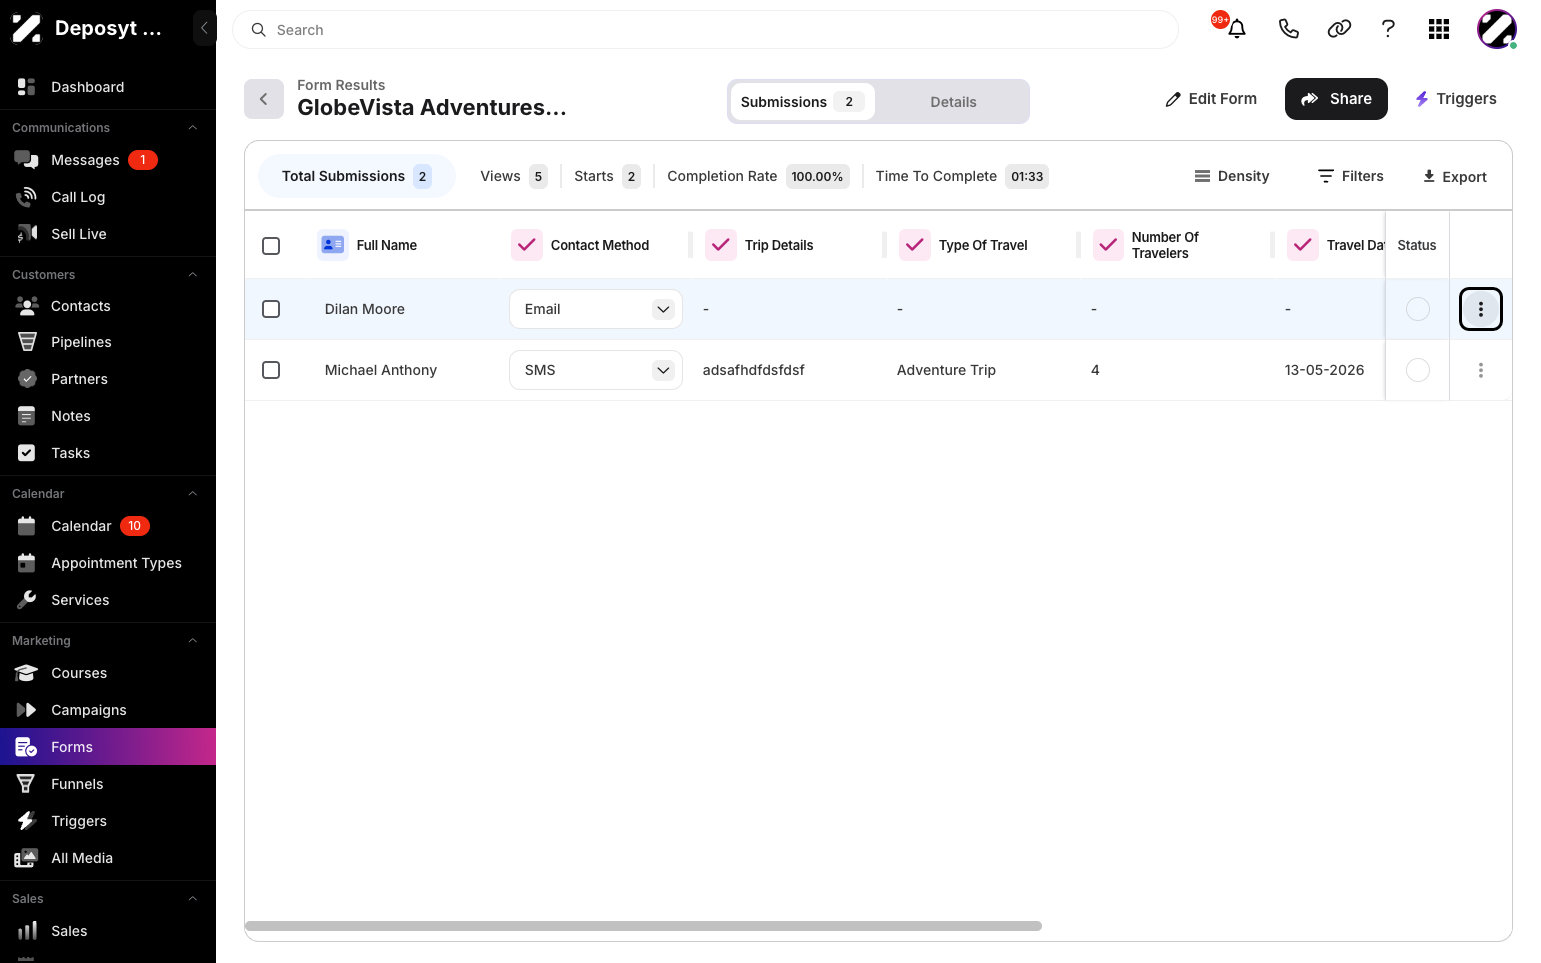
Task: Open Dashboard in the sidebar
Action: click(x=108, y=87)
